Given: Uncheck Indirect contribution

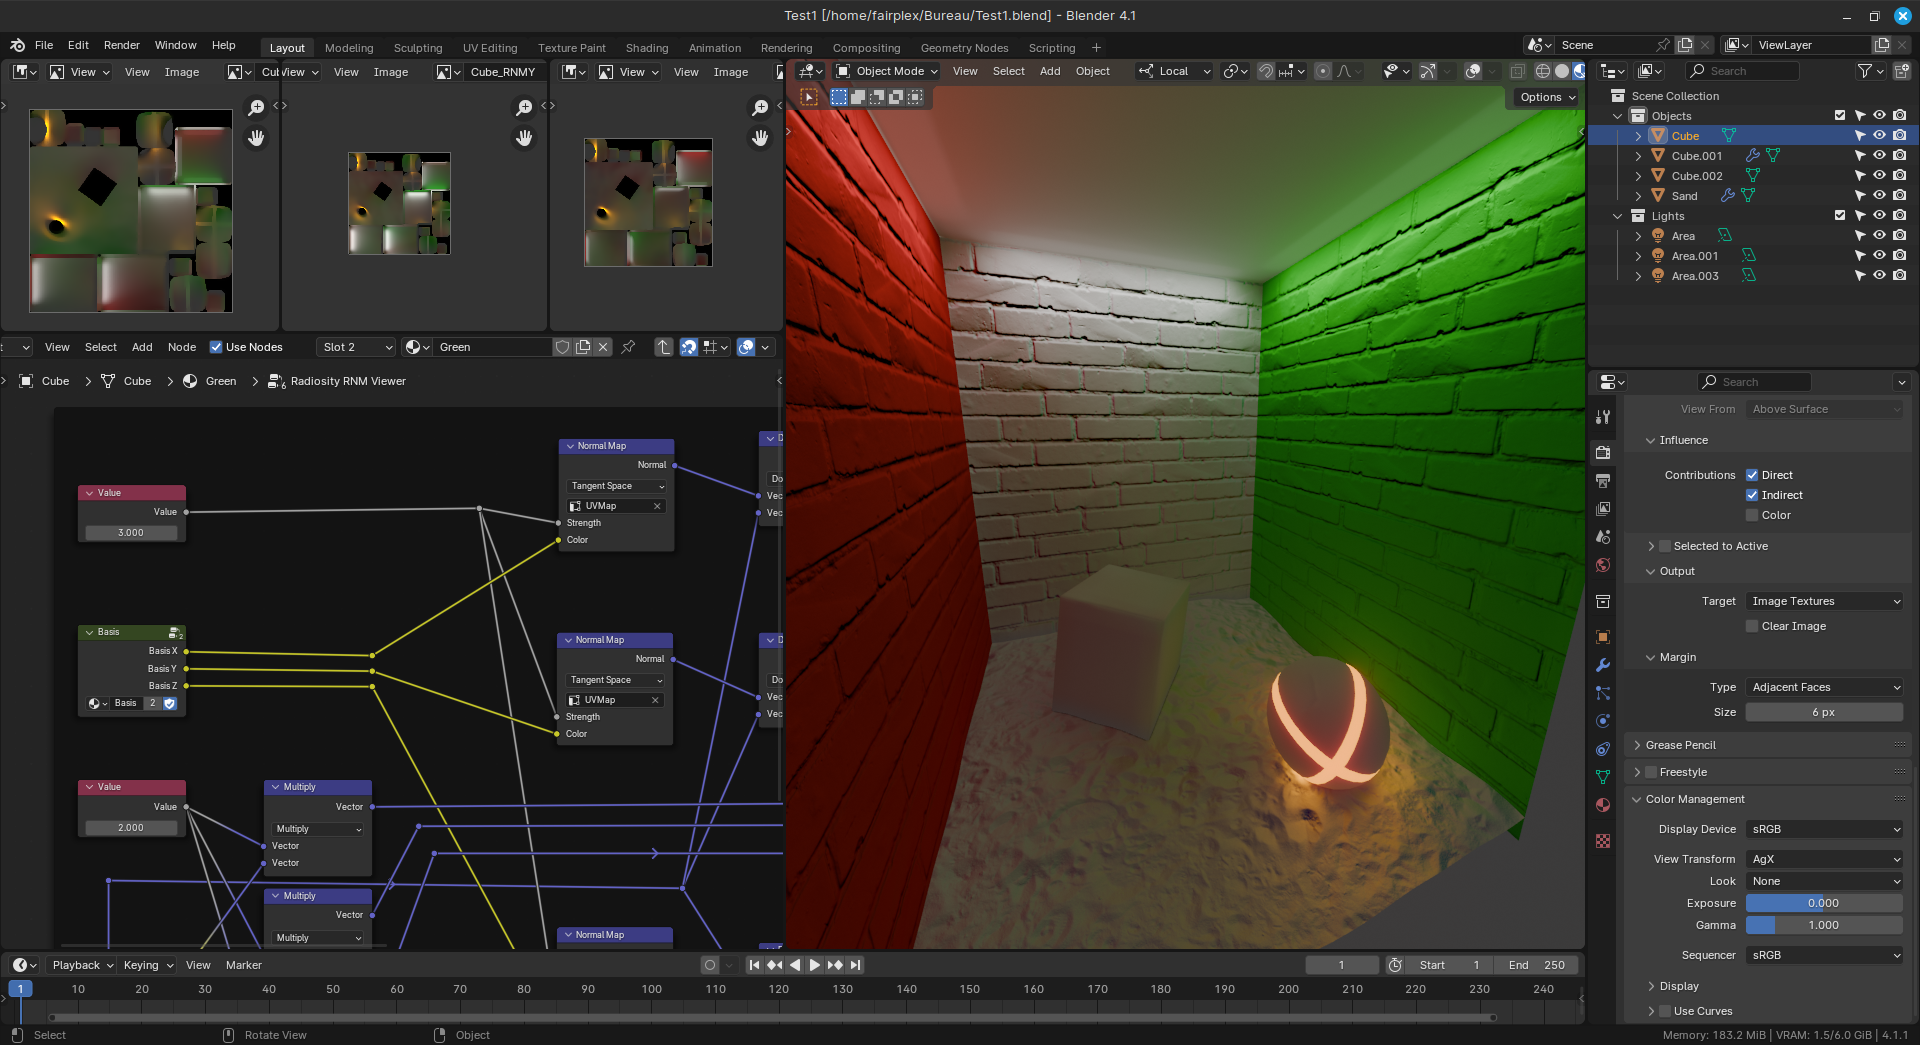Looking at the screenshot, I should pos(1752,495).
